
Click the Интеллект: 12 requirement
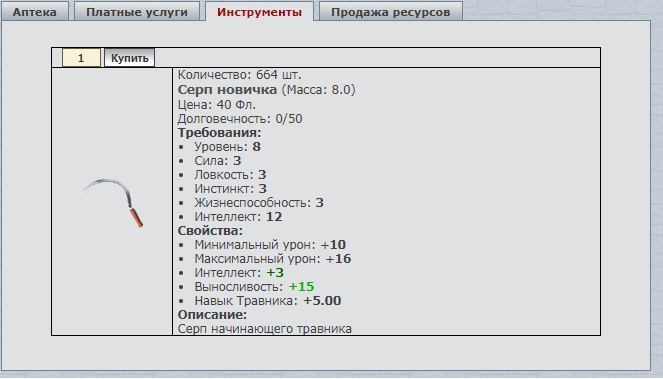[x=238, y=217]
